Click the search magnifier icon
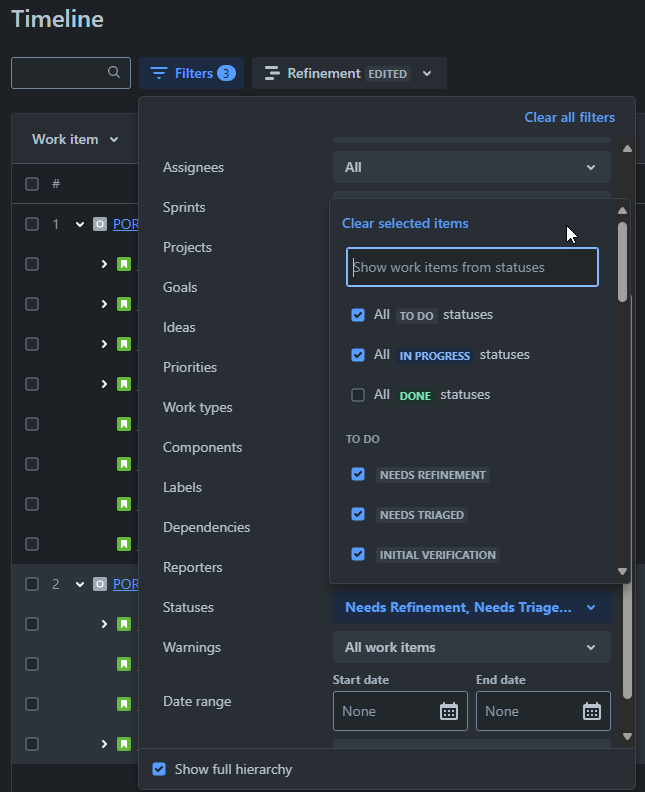 [x=114, y=72]
